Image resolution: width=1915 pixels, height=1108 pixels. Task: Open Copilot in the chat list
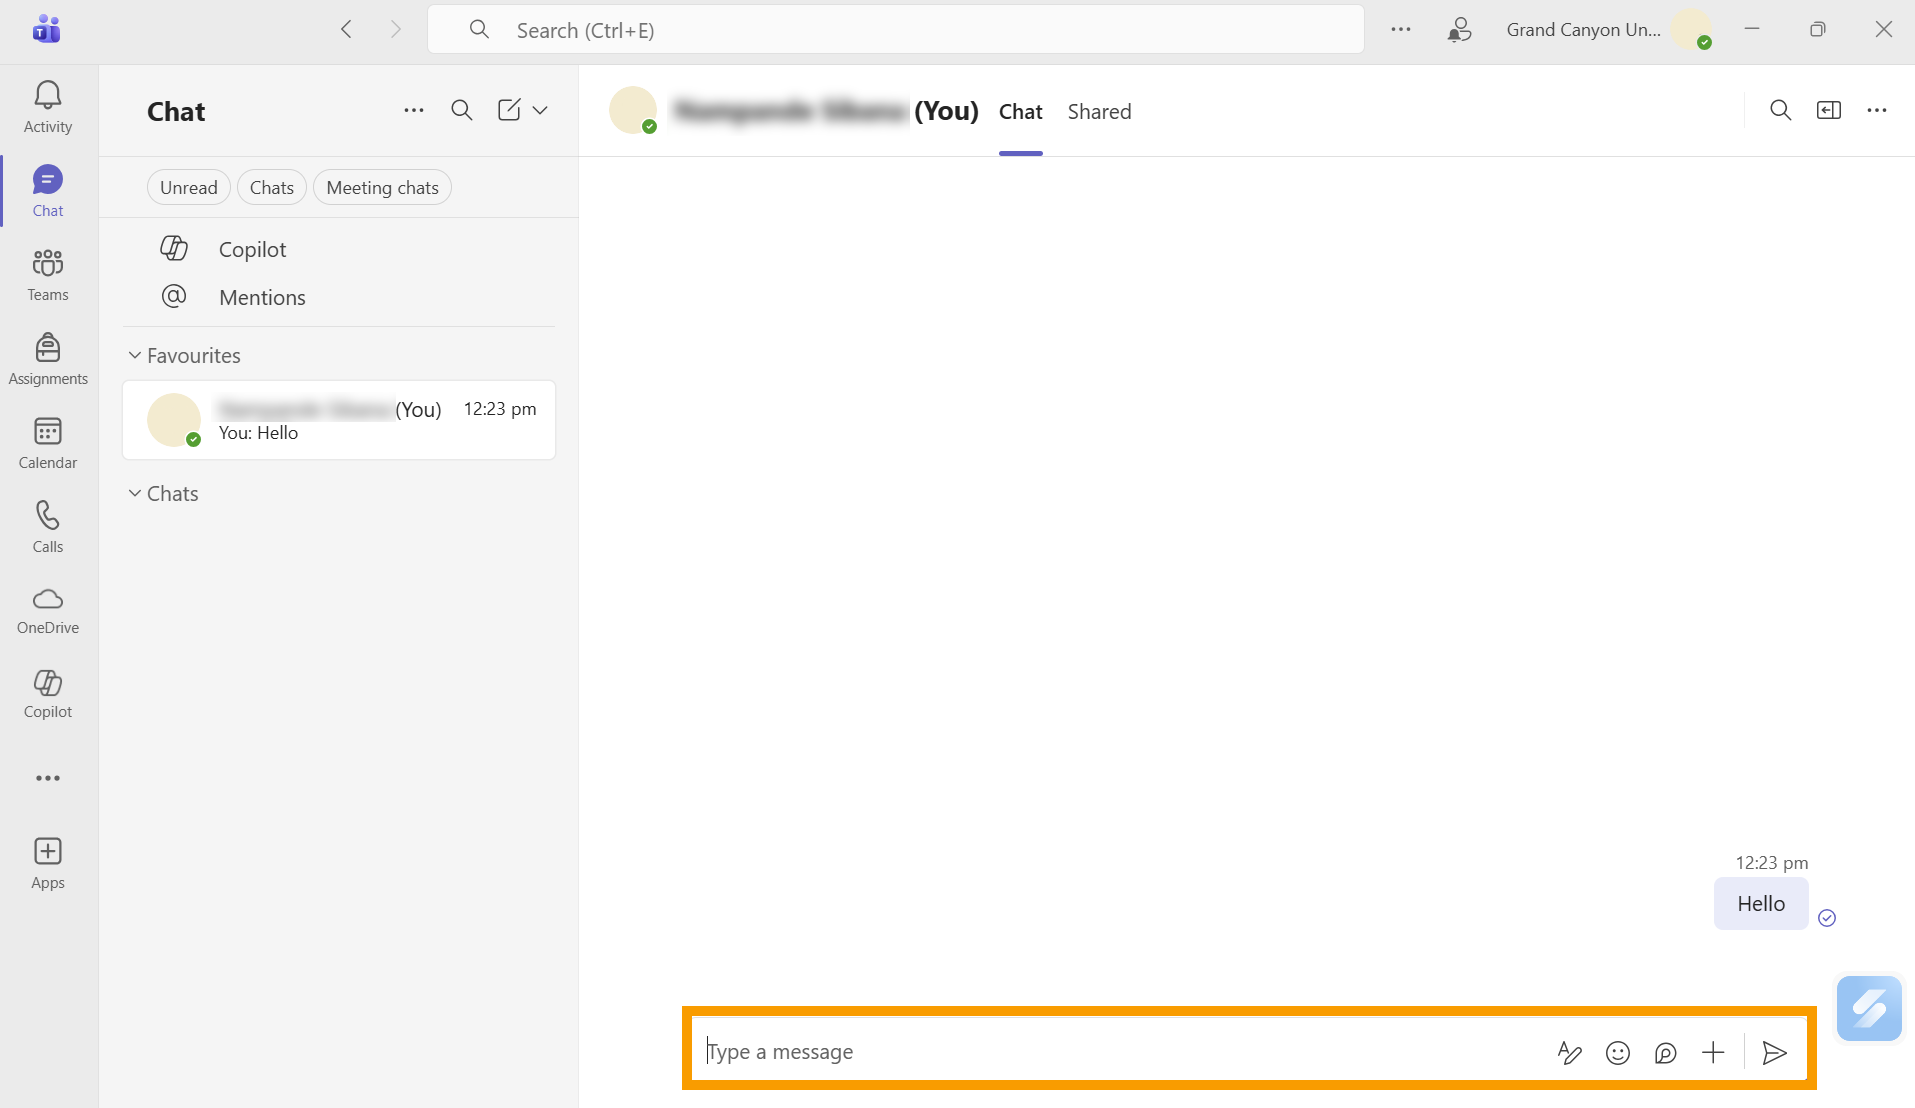252,249
